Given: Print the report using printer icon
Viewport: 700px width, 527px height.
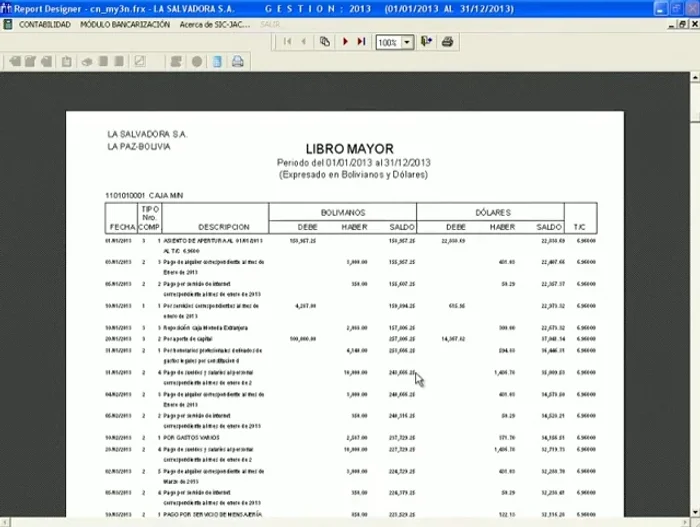Looking at the screenshot, I should [448, 42].
